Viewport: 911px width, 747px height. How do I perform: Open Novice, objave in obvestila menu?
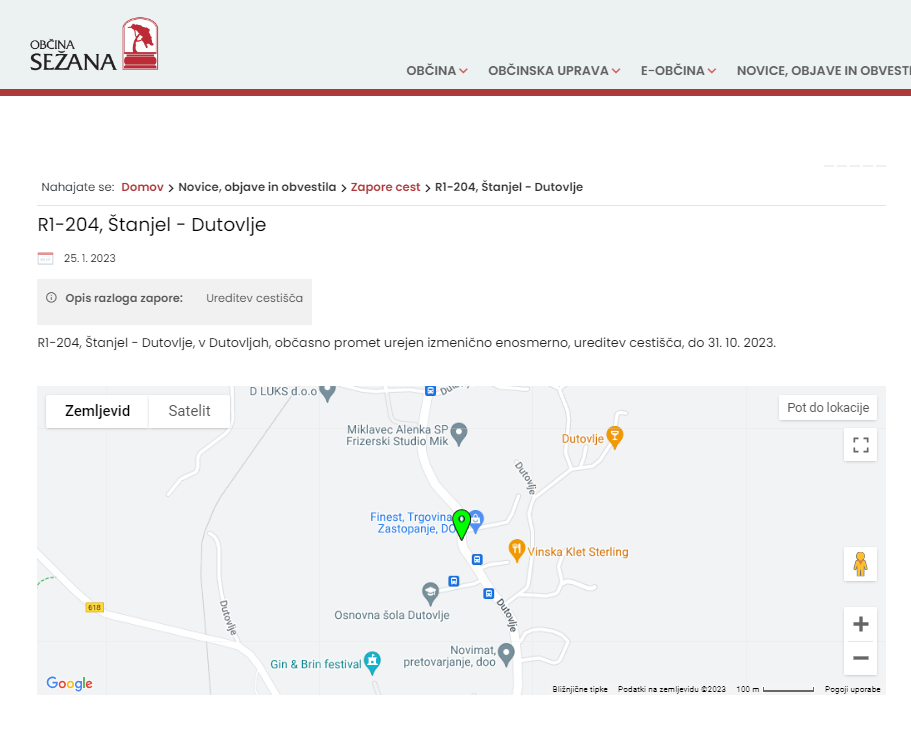[823, 71]
